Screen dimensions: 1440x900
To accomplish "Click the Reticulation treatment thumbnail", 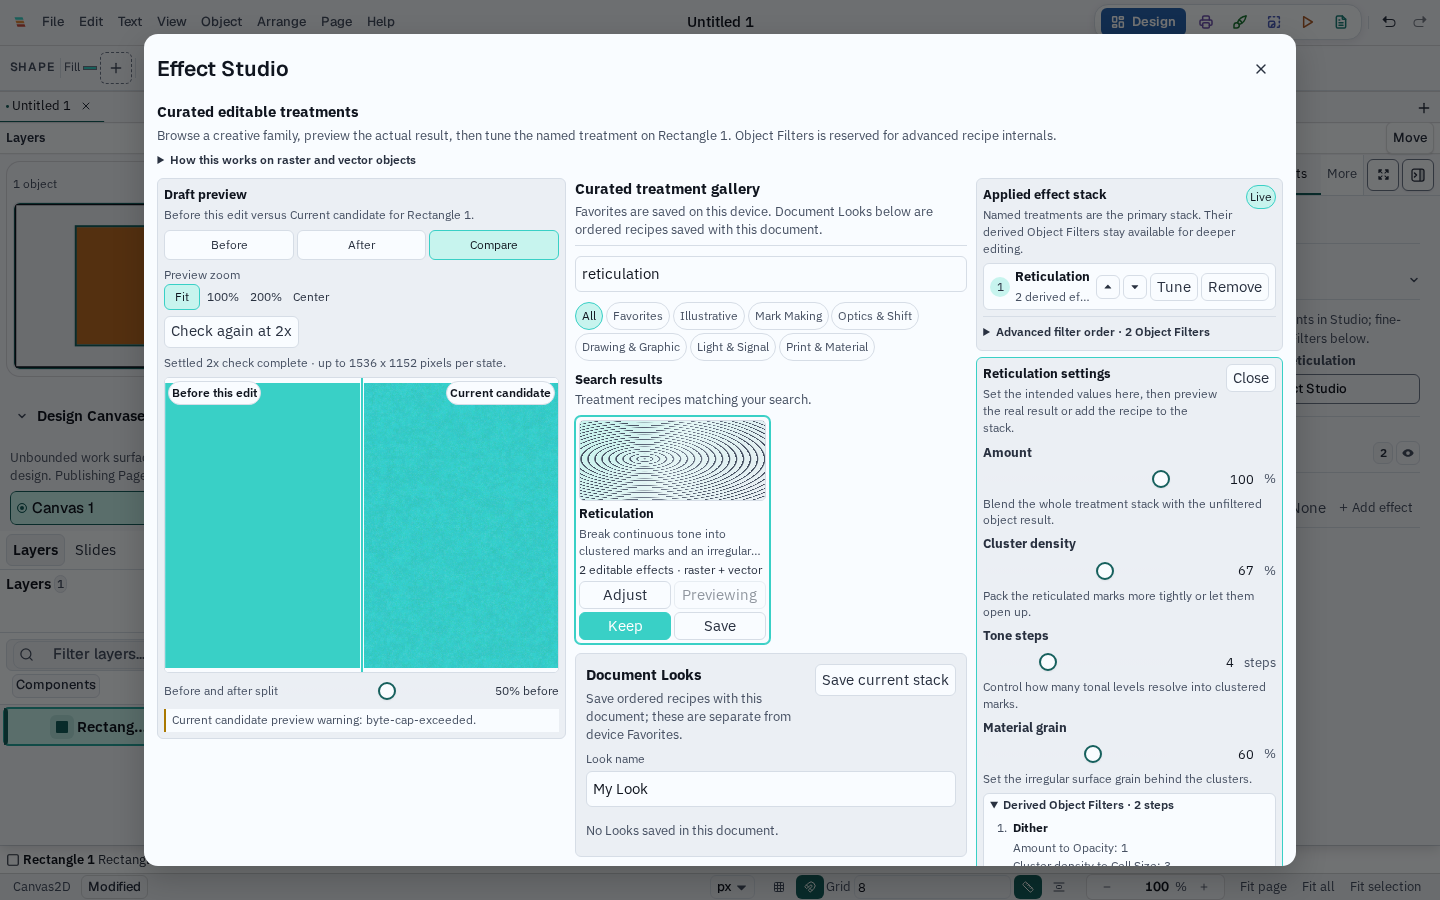I will click(672, 460).
